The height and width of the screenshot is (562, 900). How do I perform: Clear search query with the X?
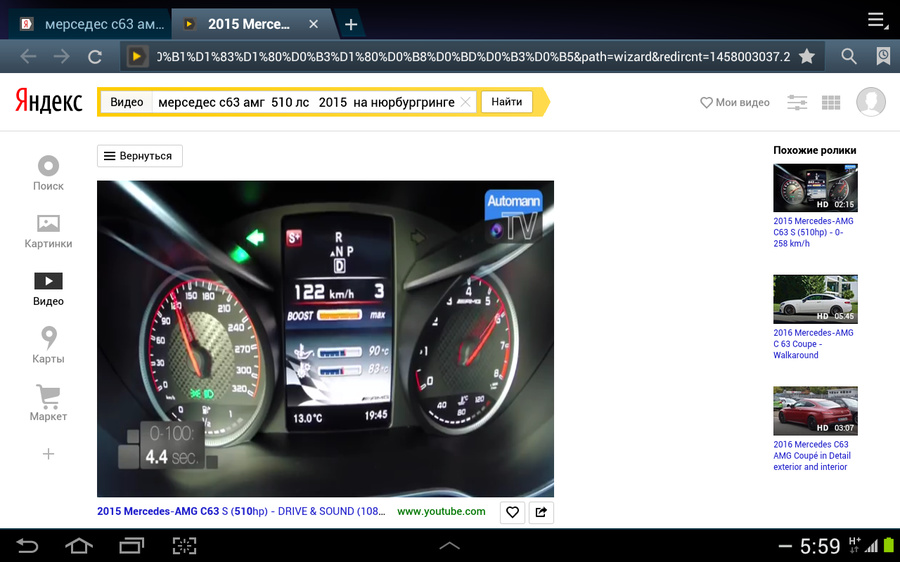click(465, 102)
